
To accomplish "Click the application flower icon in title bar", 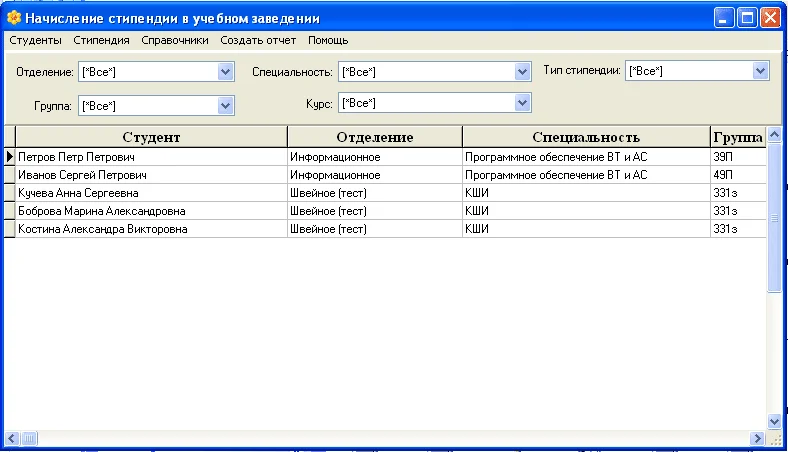I will pos(14,18).
